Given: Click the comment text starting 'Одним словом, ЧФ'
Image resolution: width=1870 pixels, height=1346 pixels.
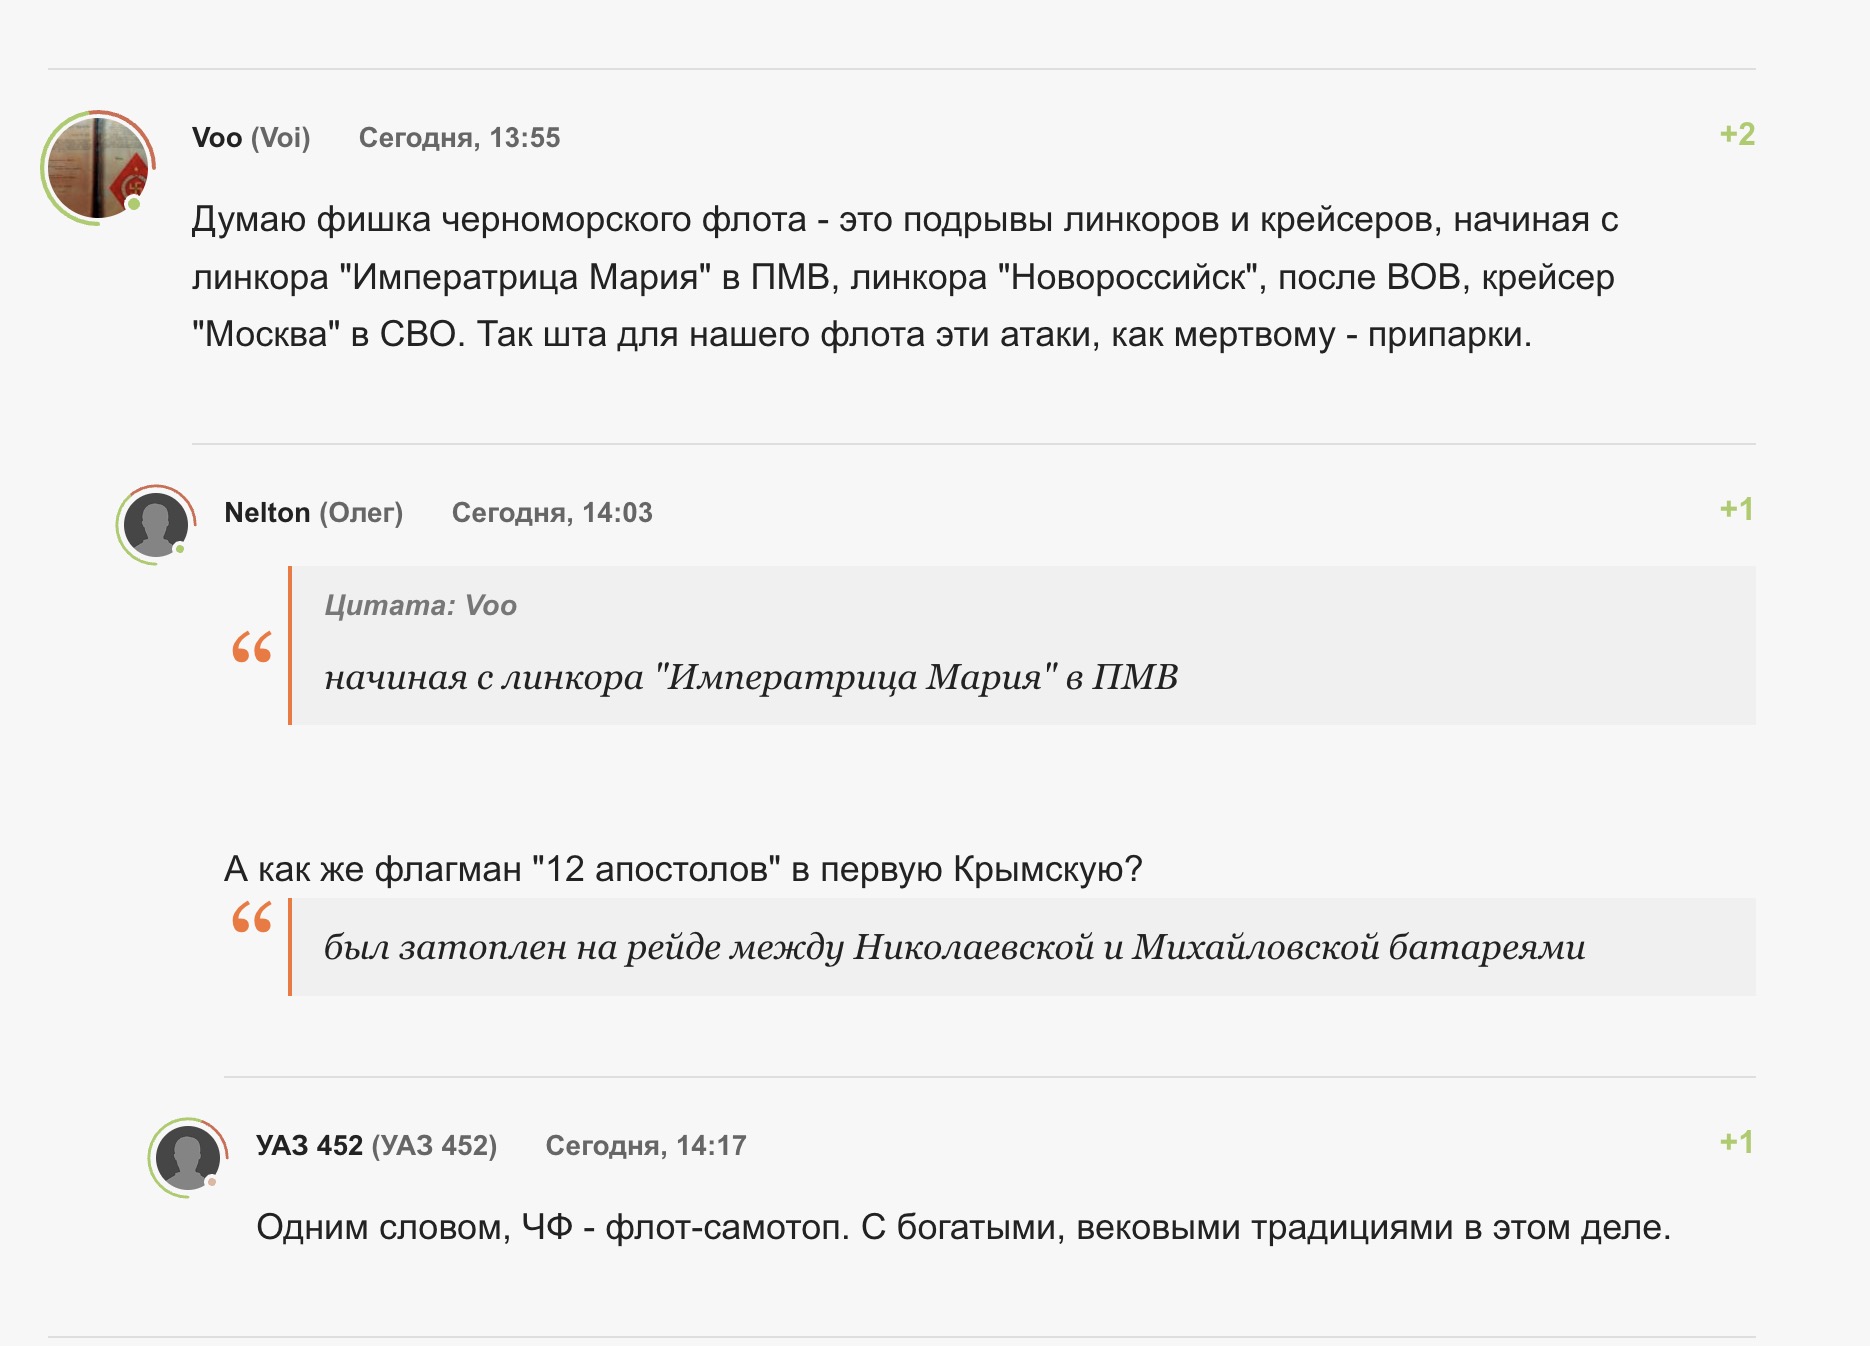Looking at the screenshot, I should click(x=963, y=1227).
